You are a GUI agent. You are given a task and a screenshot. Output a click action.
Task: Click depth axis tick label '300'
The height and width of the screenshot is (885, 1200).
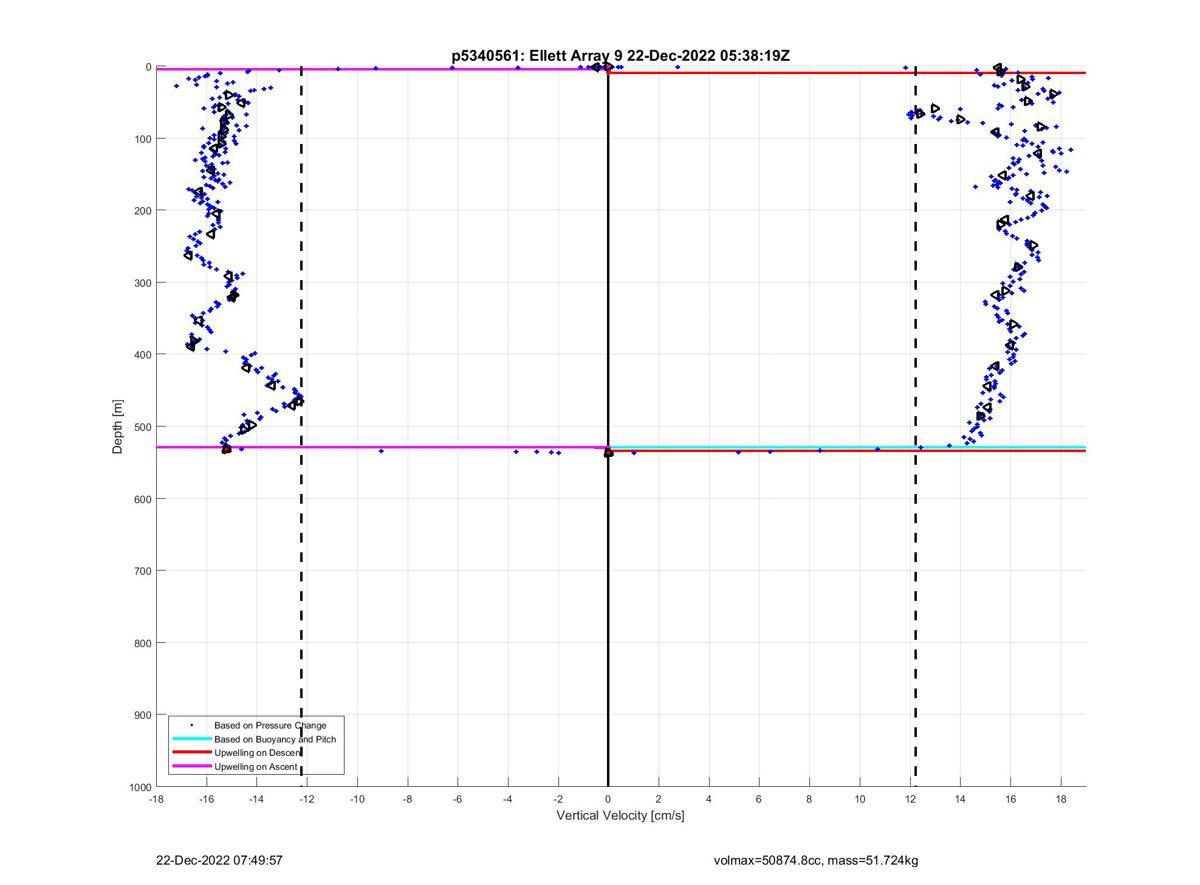(142, 283)
